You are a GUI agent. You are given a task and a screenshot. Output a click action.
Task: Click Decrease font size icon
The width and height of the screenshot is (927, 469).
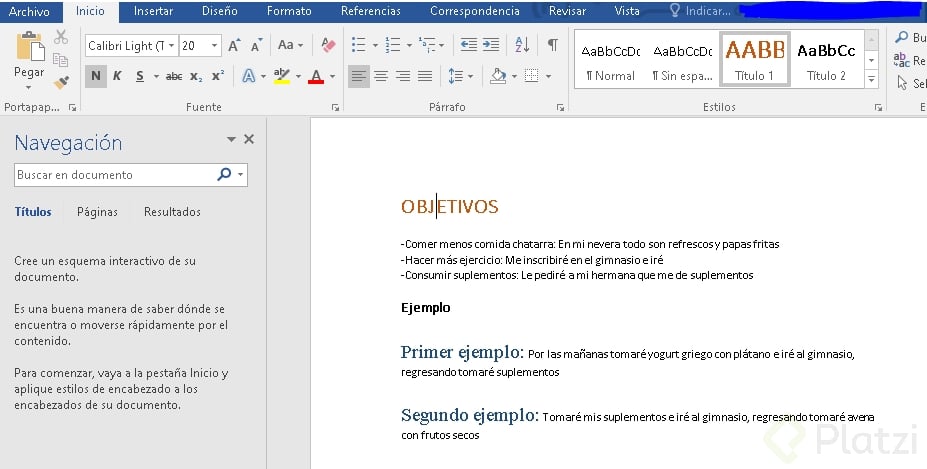coord(257,45)
